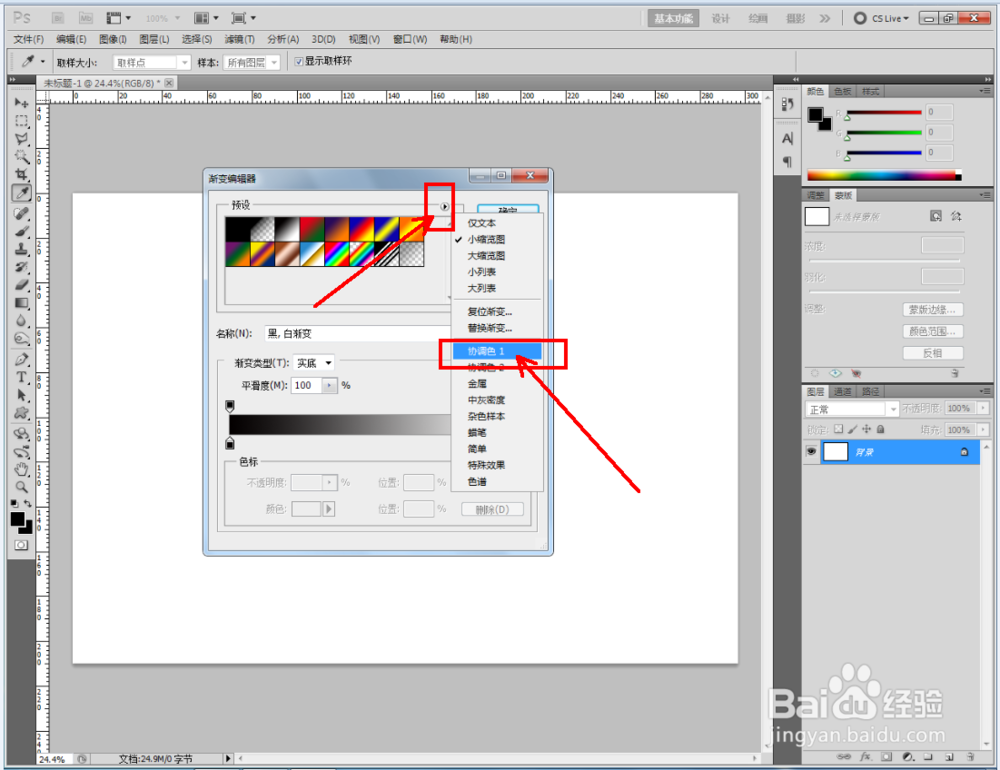Switch to the Channels tab
This screenshot has height=770, width=1000.
[x=842, y=392]
